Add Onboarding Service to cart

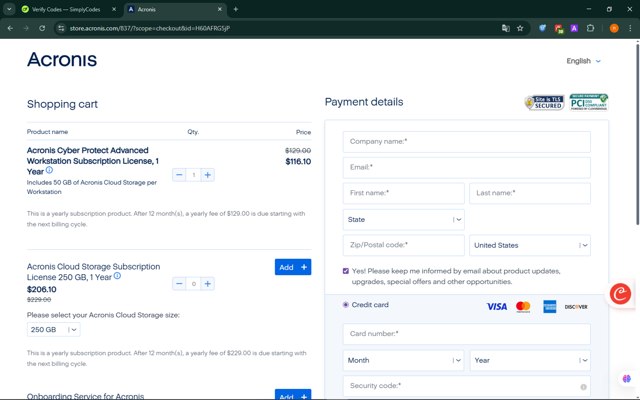pyautogui.click(x=293, y=394)
